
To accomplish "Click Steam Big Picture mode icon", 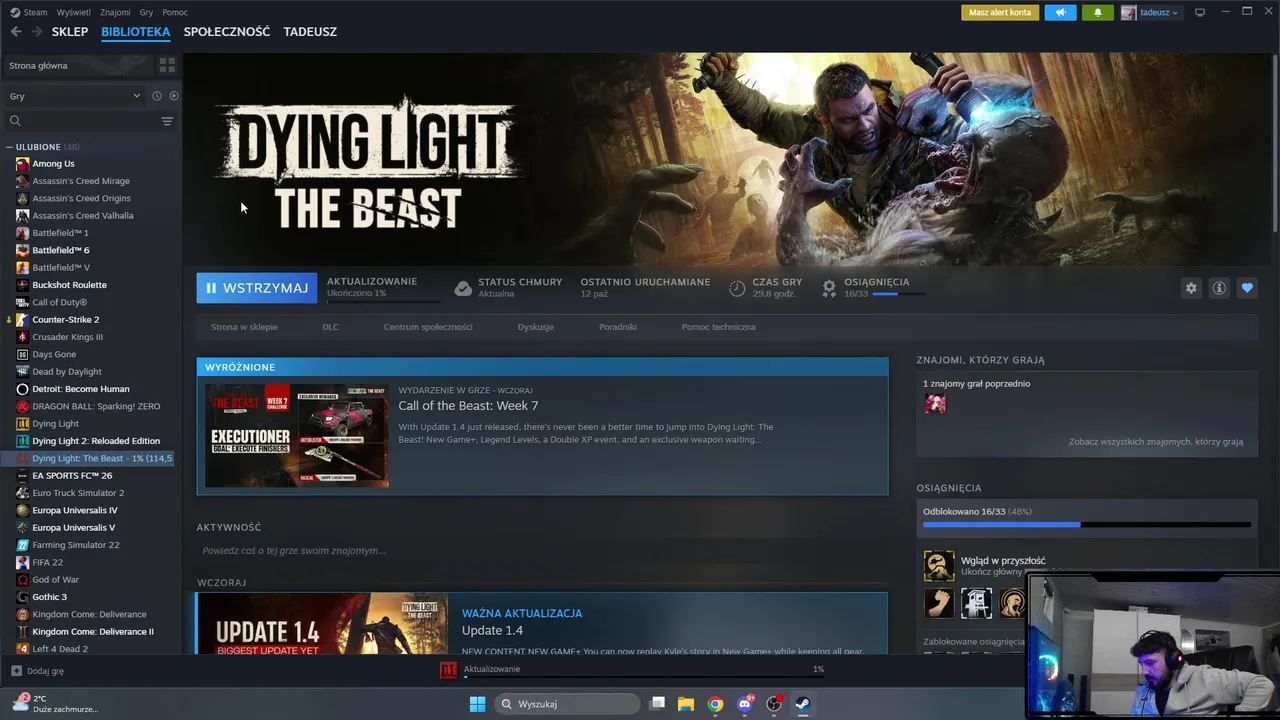I will pyautogui.click(x=1200, y=12).
